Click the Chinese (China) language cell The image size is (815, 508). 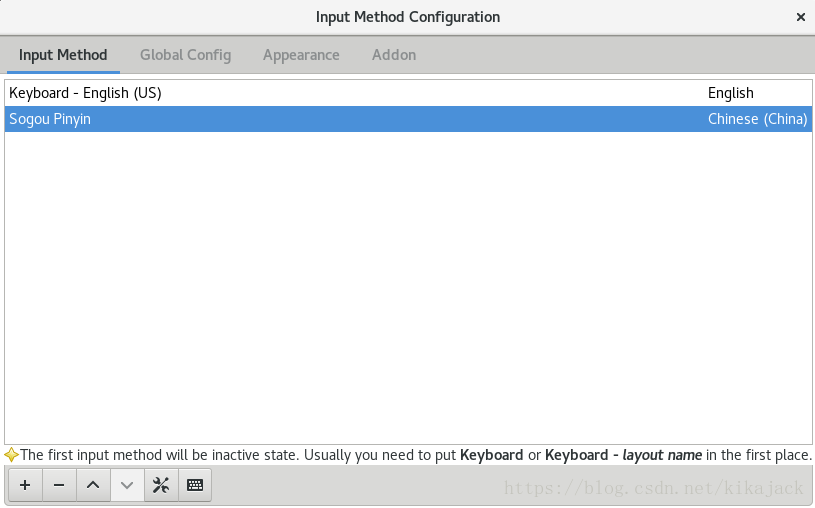point(757,119)
